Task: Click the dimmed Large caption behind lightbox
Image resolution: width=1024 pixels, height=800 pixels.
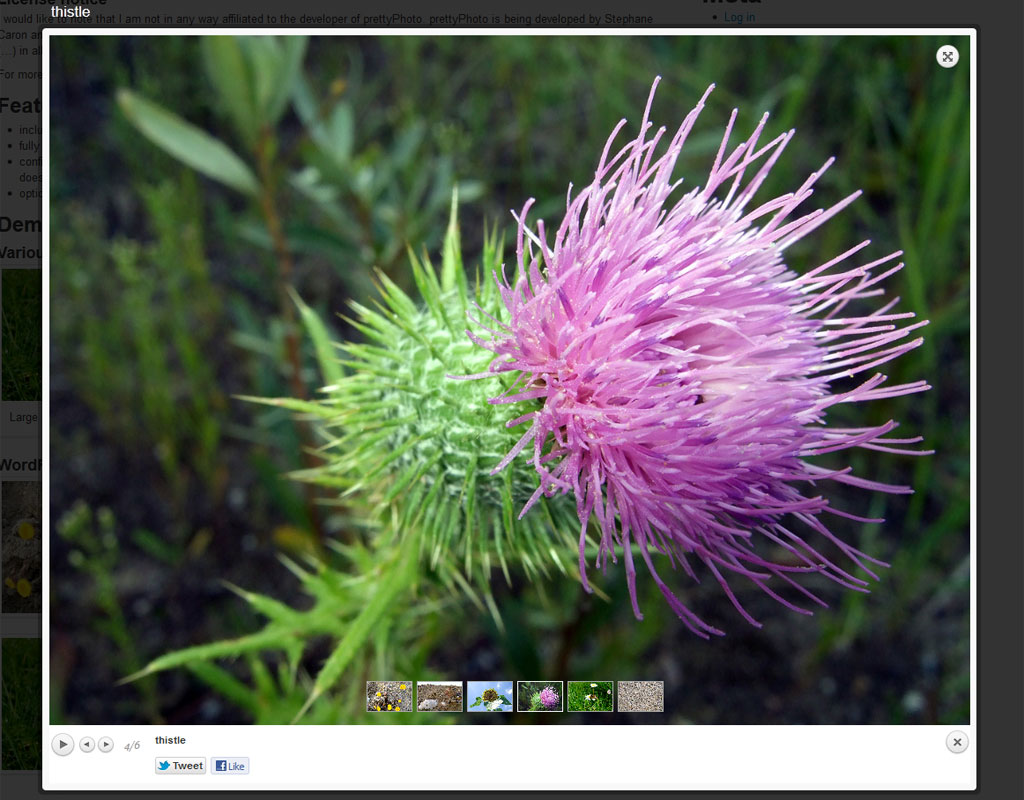Action: tap(23, 417)
